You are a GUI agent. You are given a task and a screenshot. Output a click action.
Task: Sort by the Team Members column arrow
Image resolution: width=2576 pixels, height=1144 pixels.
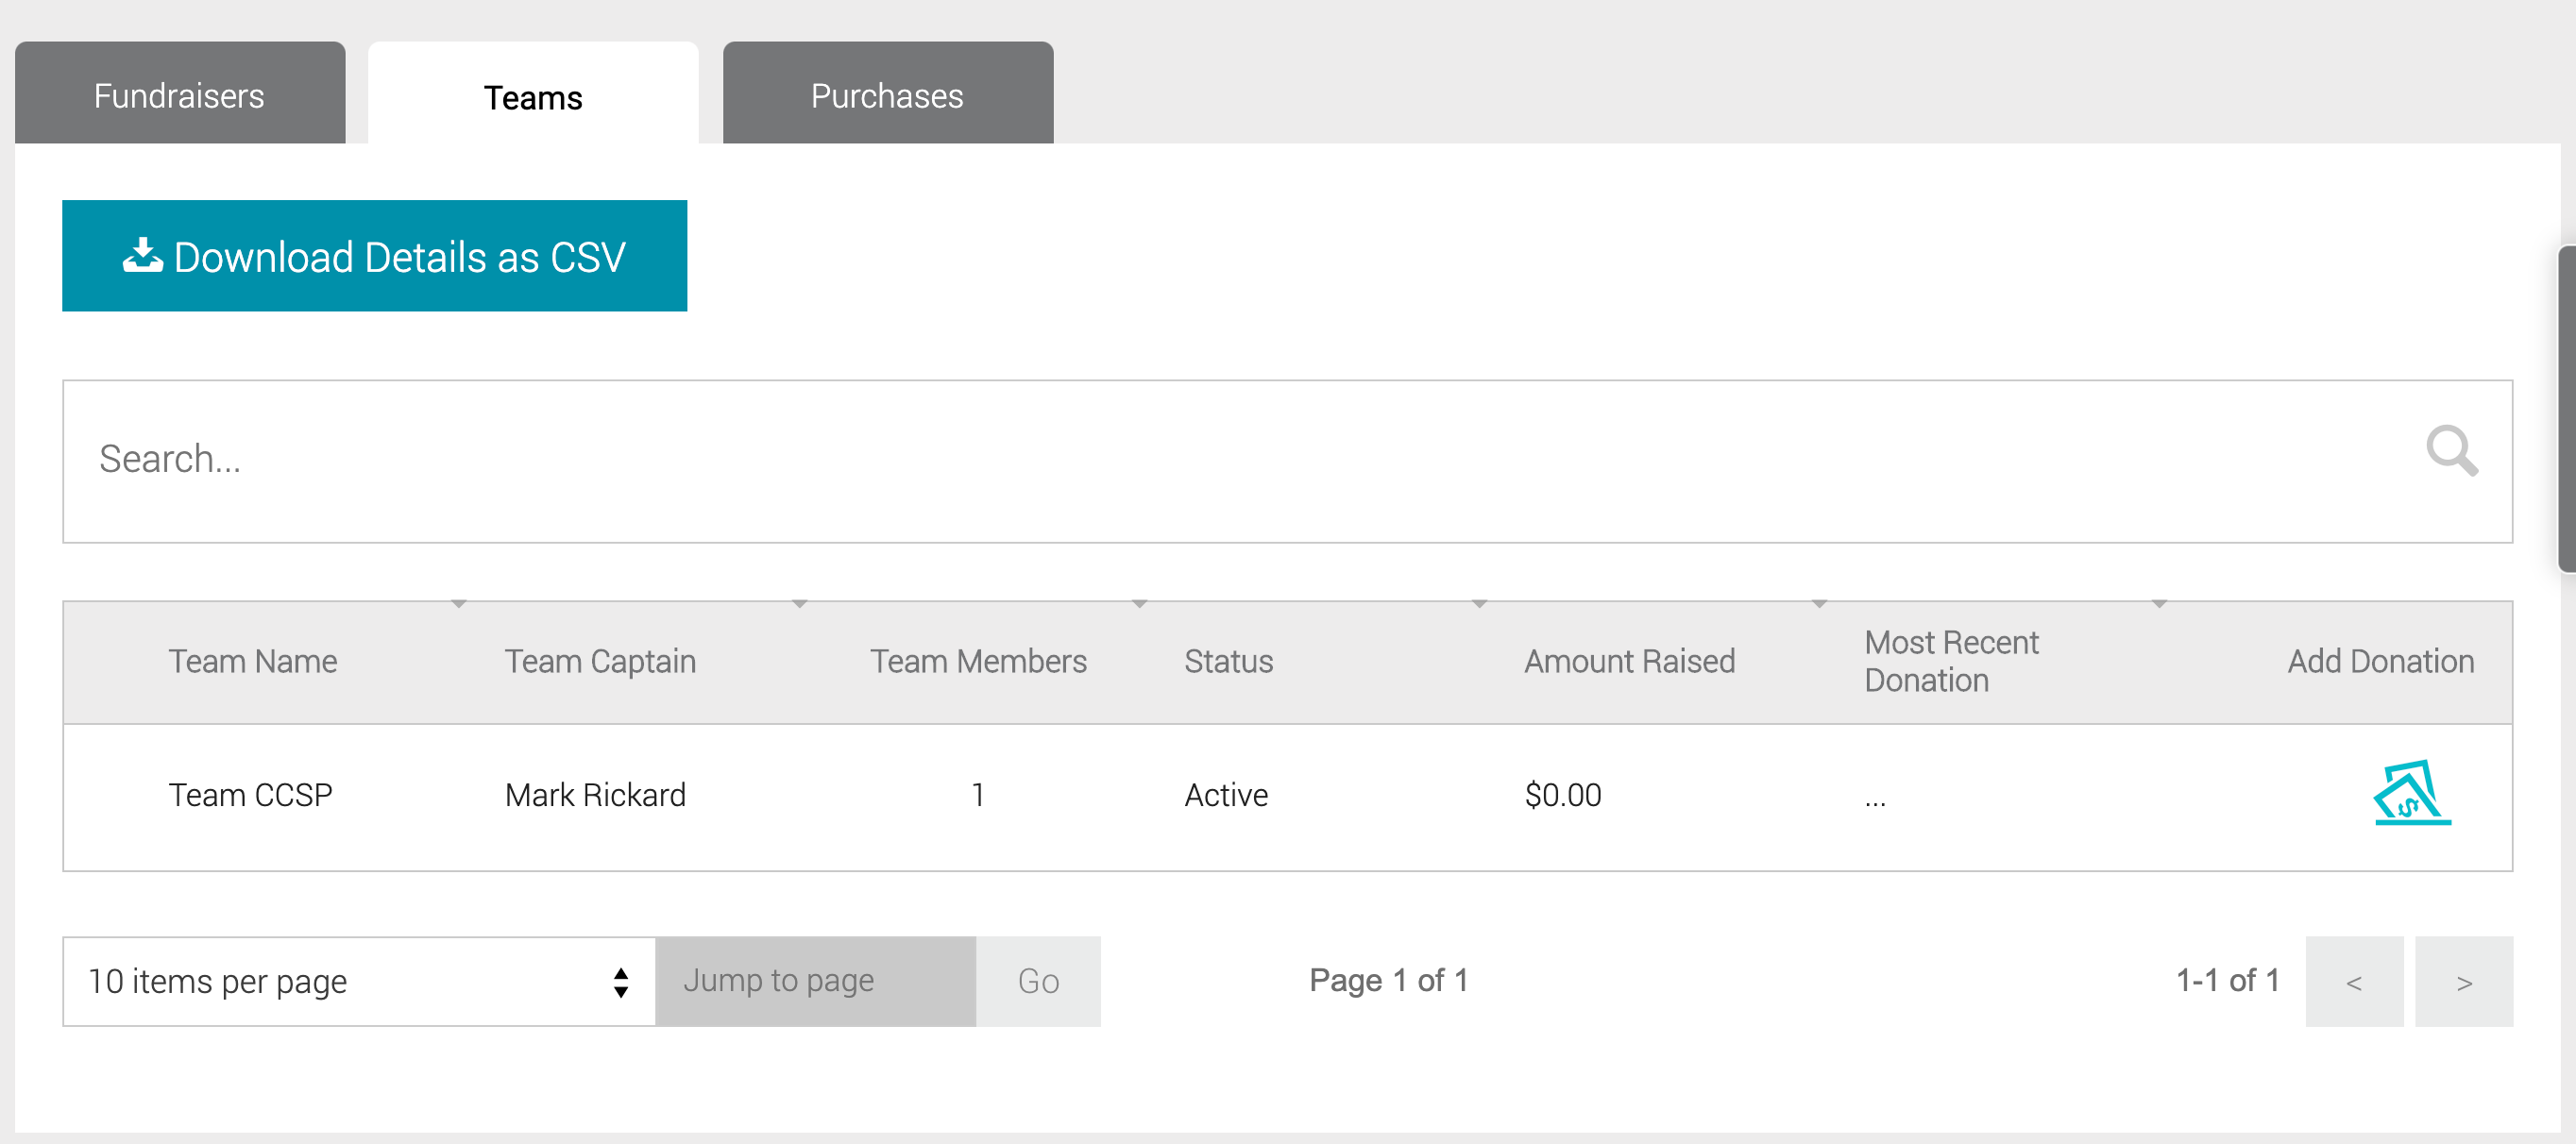coord(1139,604)
